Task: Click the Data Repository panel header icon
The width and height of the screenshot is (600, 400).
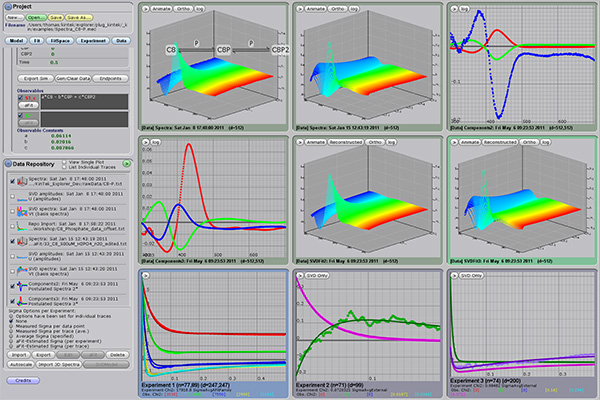Action: [6, 162]
